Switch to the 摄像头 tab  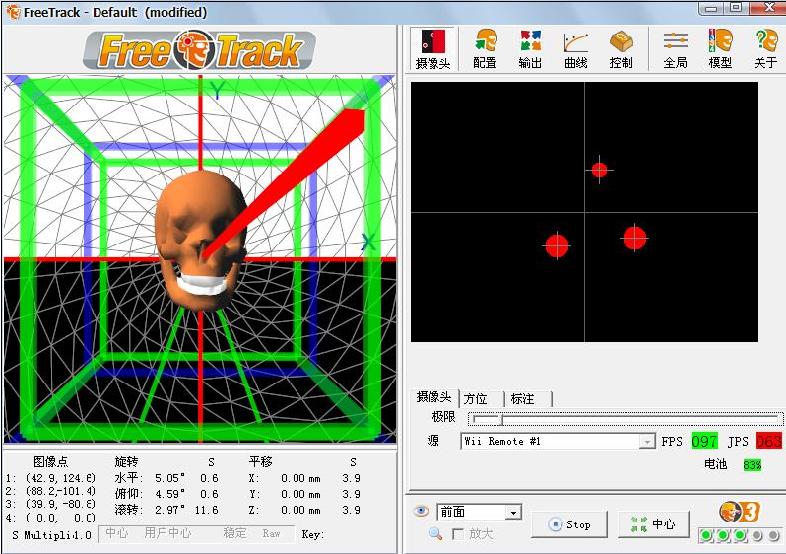pyautogui.click(x=434, y=397)
